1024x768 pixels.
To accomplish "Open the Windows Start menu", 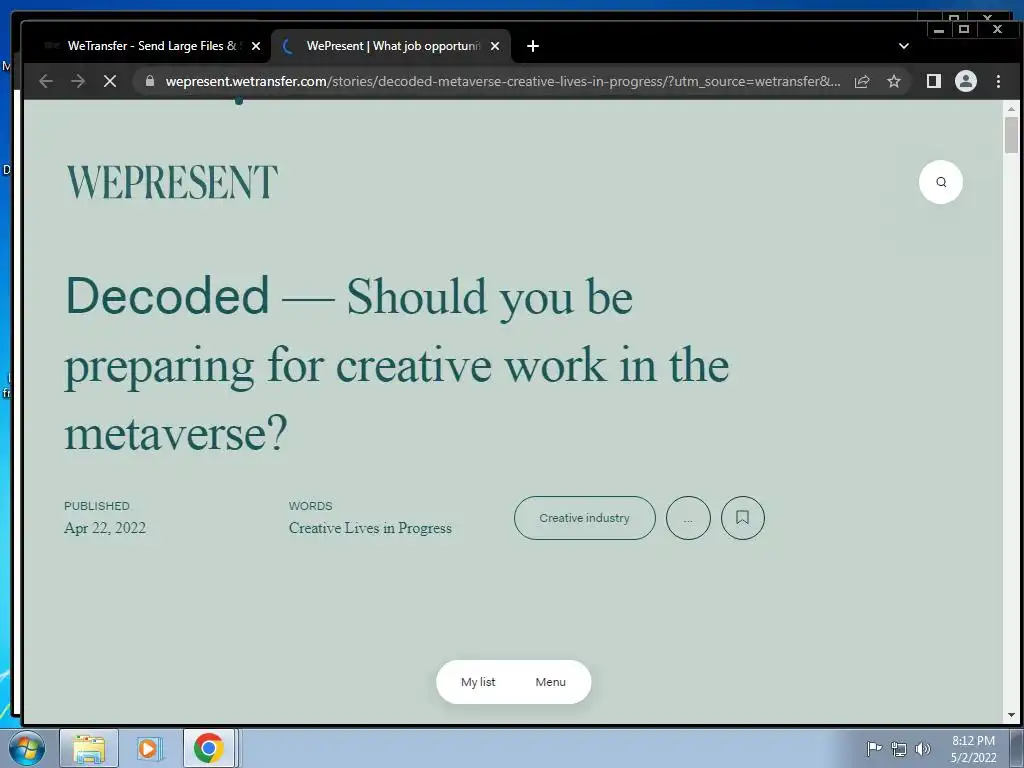I will (x=27, y=748).
